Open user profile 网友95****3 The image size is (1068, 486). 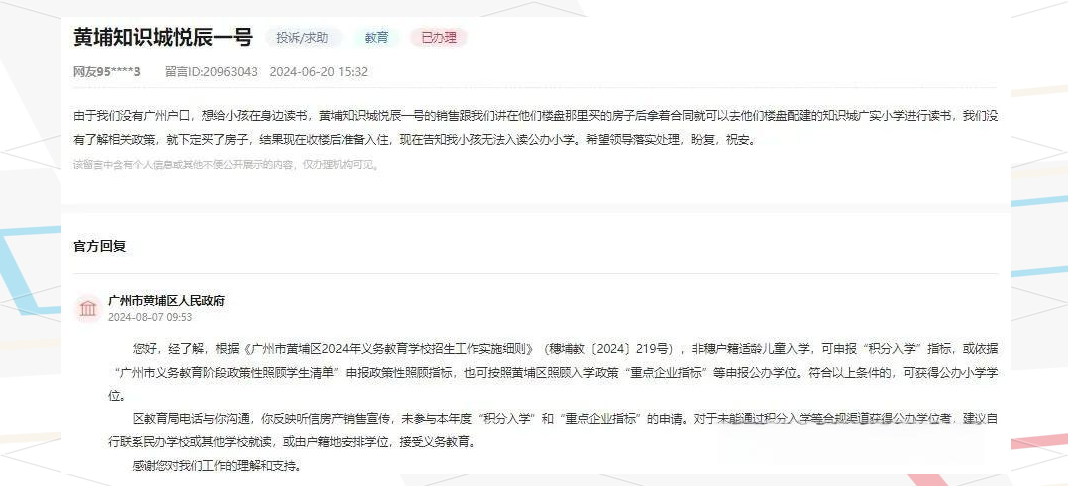tap(107, 71)
